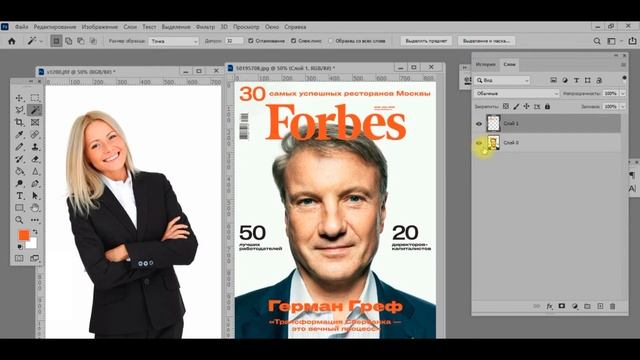This screenshot has height=360, width=640.
Task: Click the Выделить предмет button
Action: pos(426,41)
